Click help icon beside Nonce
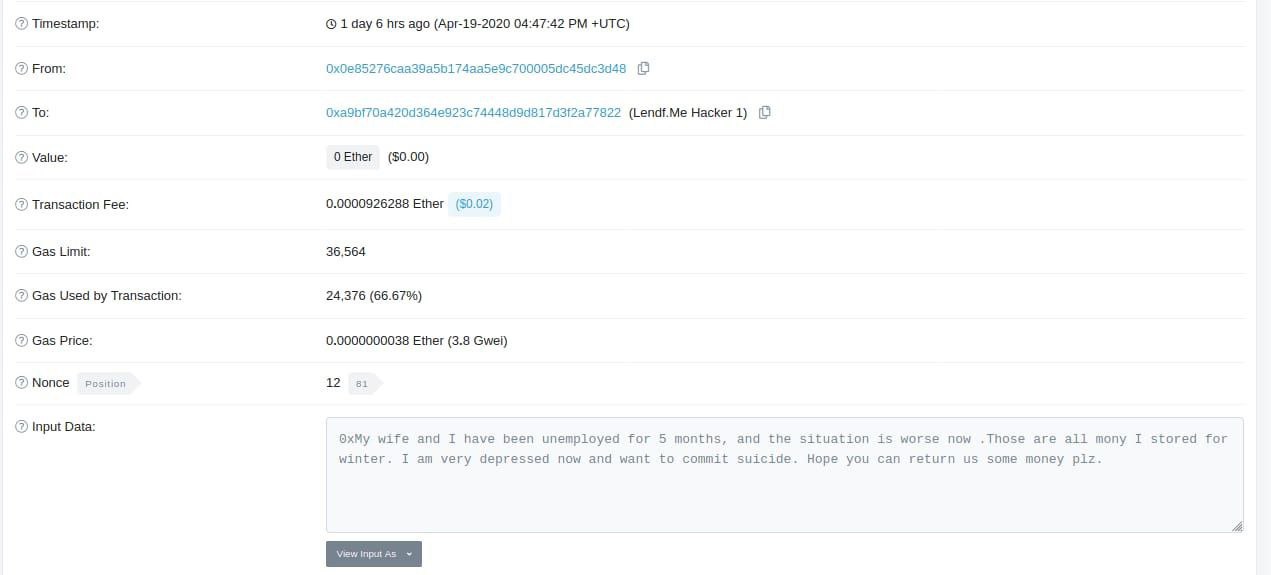 pyautogui.click(x=21, y=383)
